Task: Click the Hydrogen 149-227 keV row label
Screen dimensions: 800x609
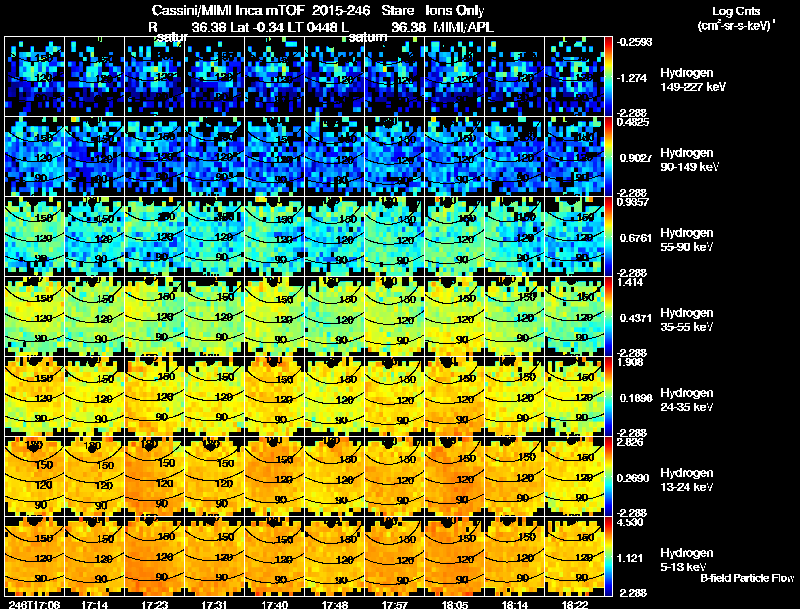Action: (692, 80)
